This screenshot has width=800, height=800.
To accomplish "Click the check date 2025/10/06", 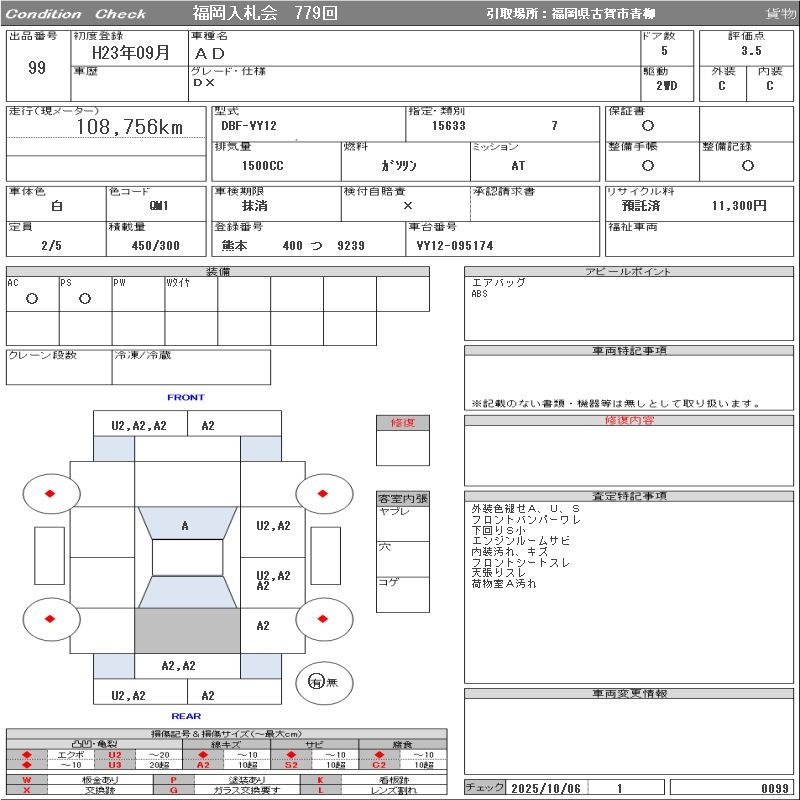I will 545,788.
